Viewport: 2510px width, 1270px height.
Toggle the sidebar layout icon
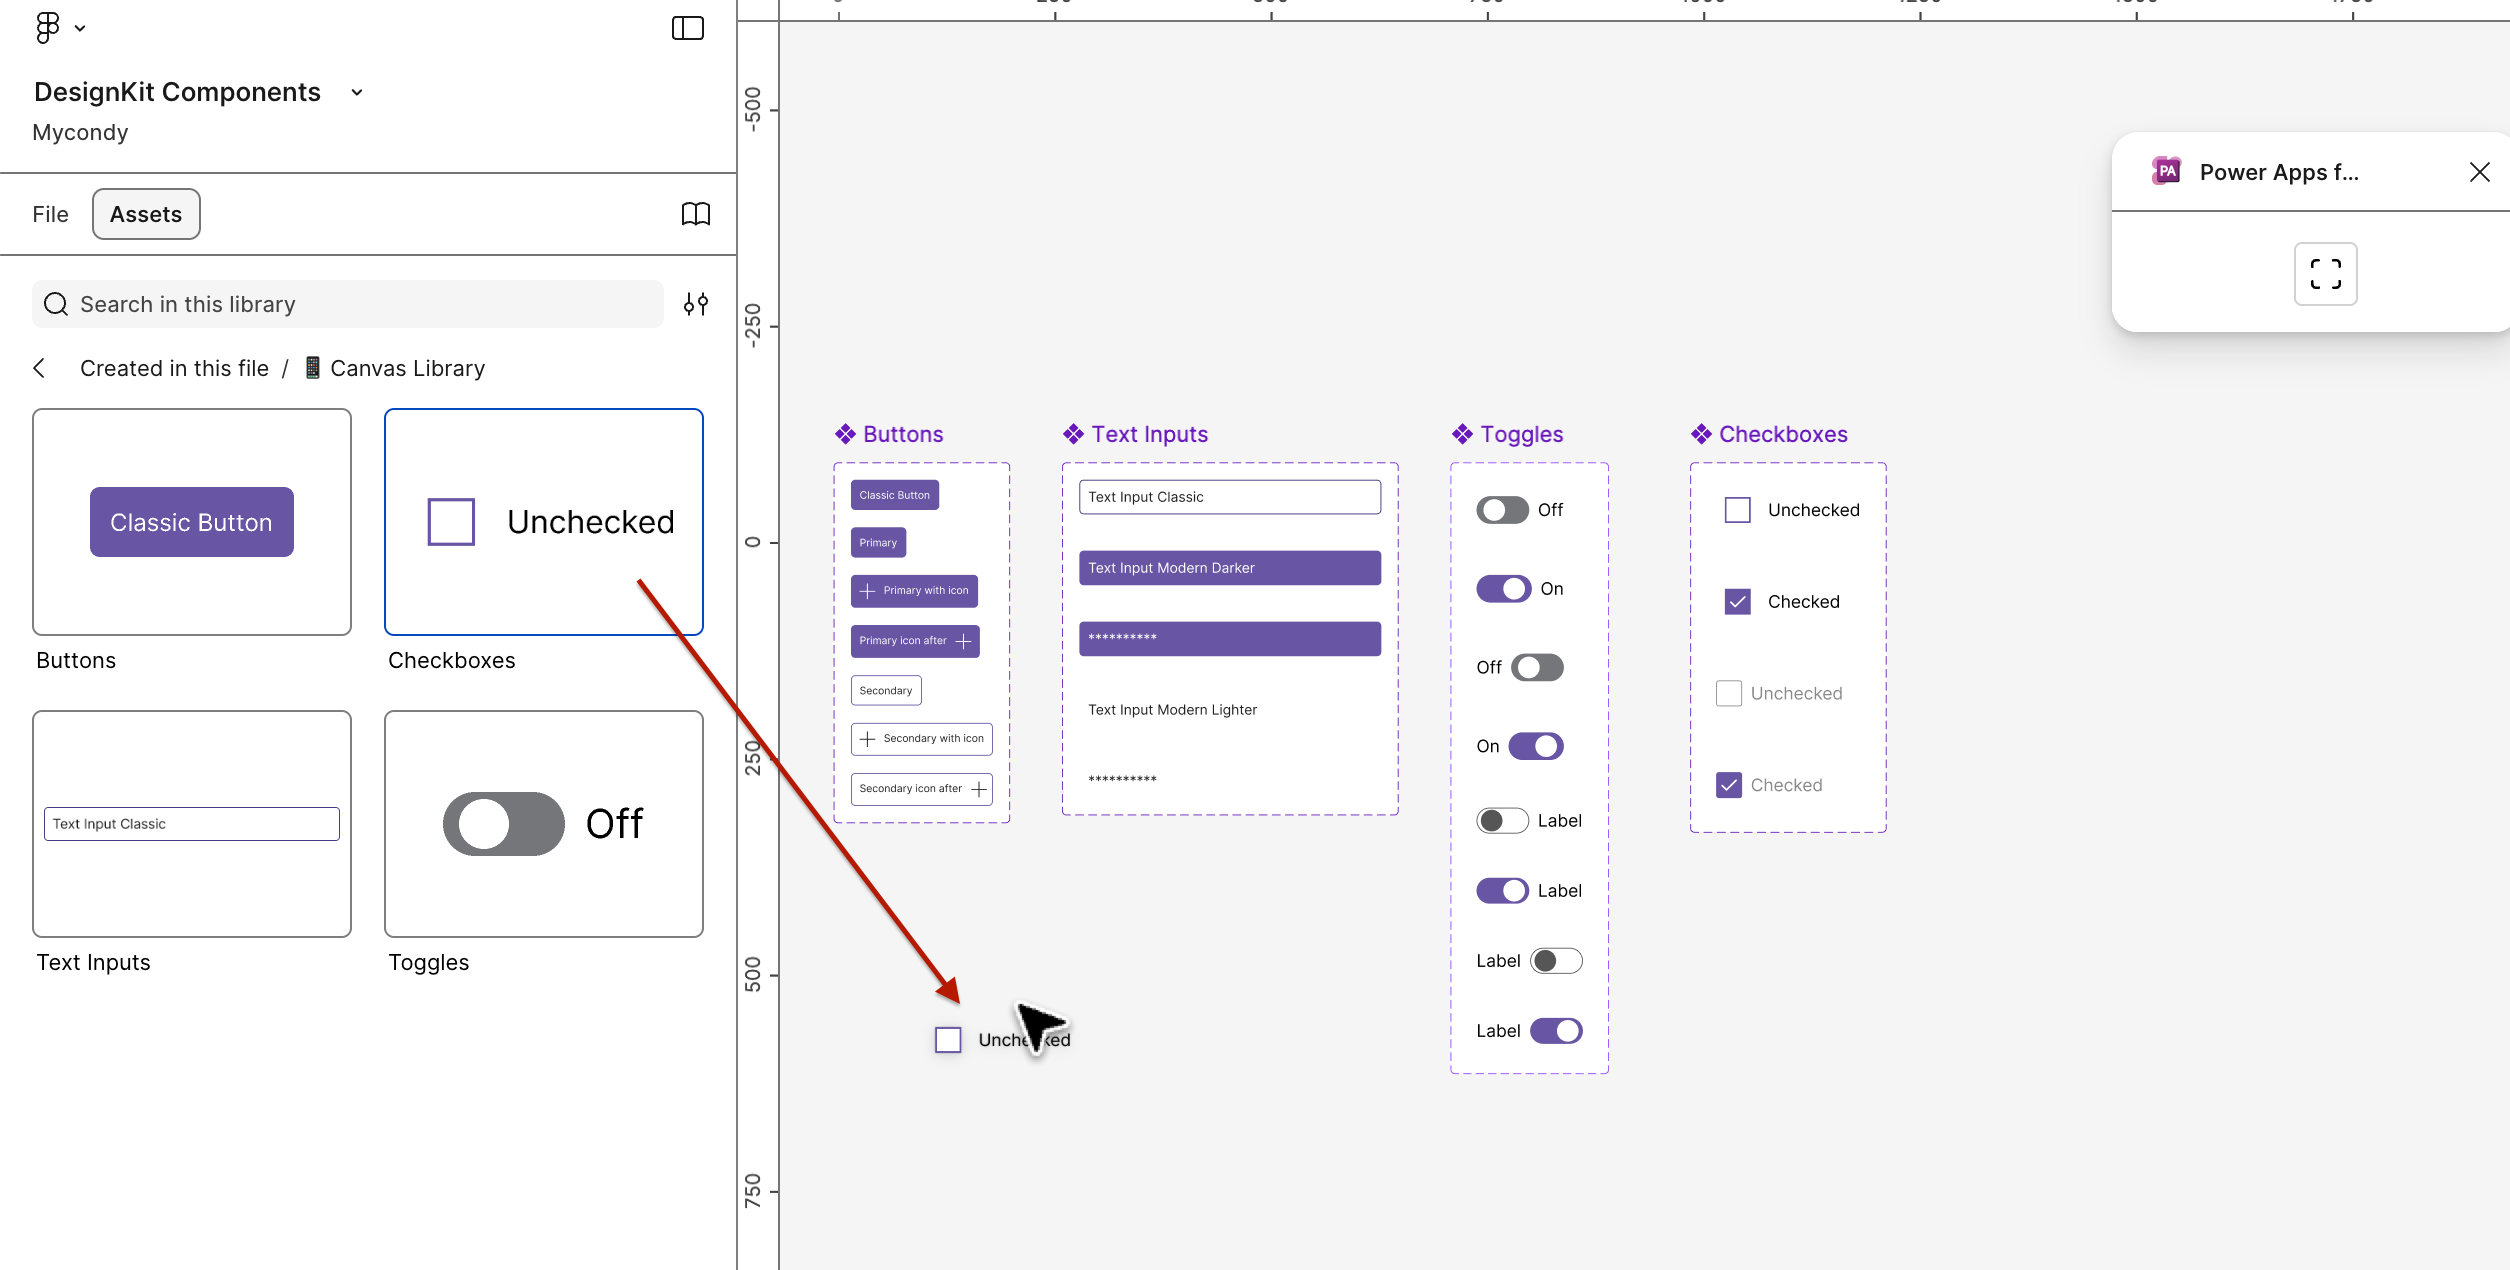pos(688,28)
